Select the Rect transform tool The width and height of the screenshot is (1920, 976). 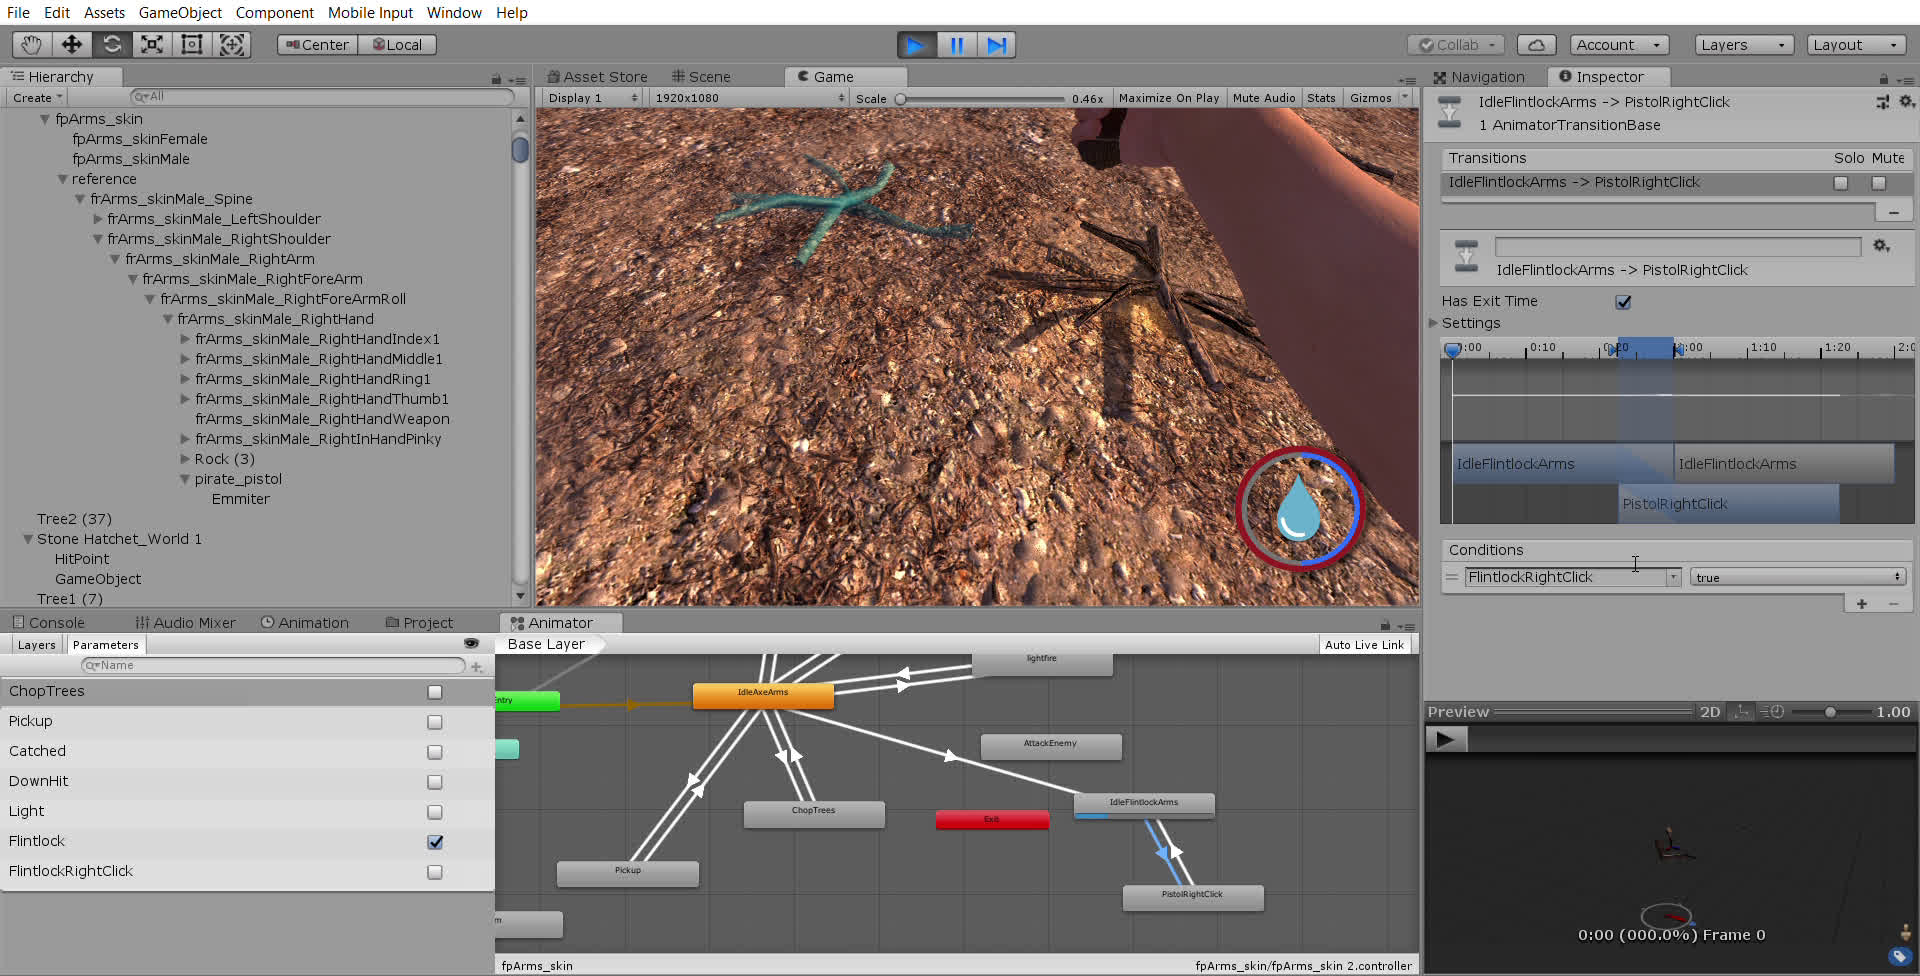192,45
